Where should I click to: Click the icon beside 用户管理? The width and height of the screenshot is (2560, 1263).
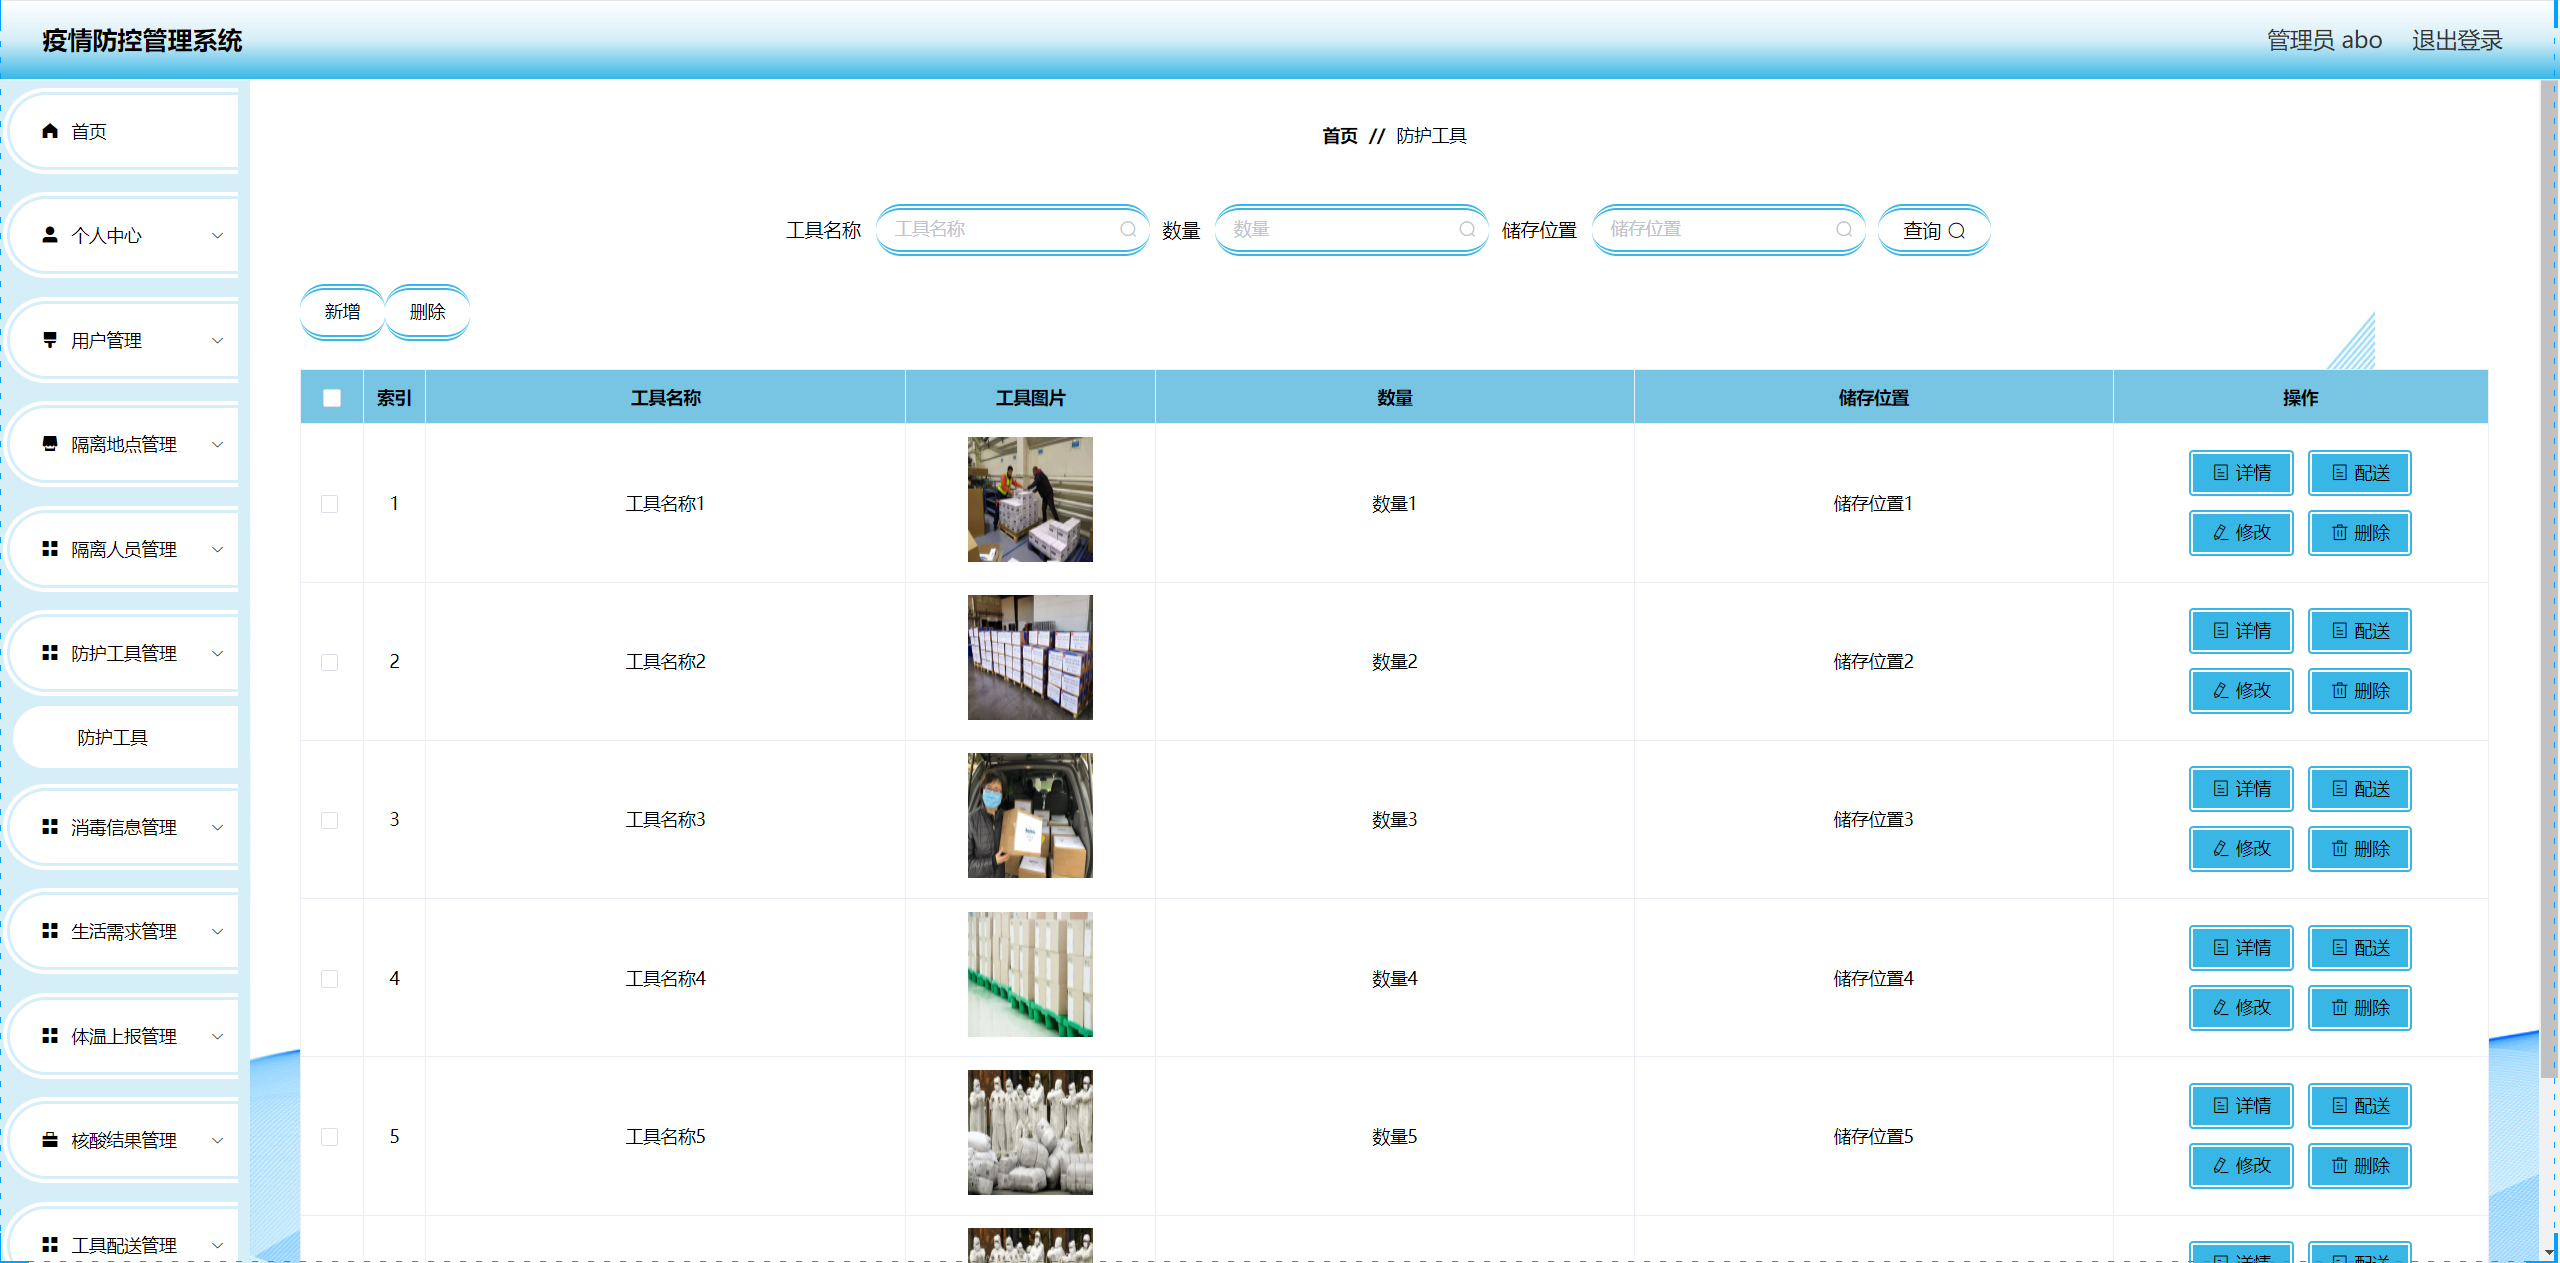[x=50, y=340]
